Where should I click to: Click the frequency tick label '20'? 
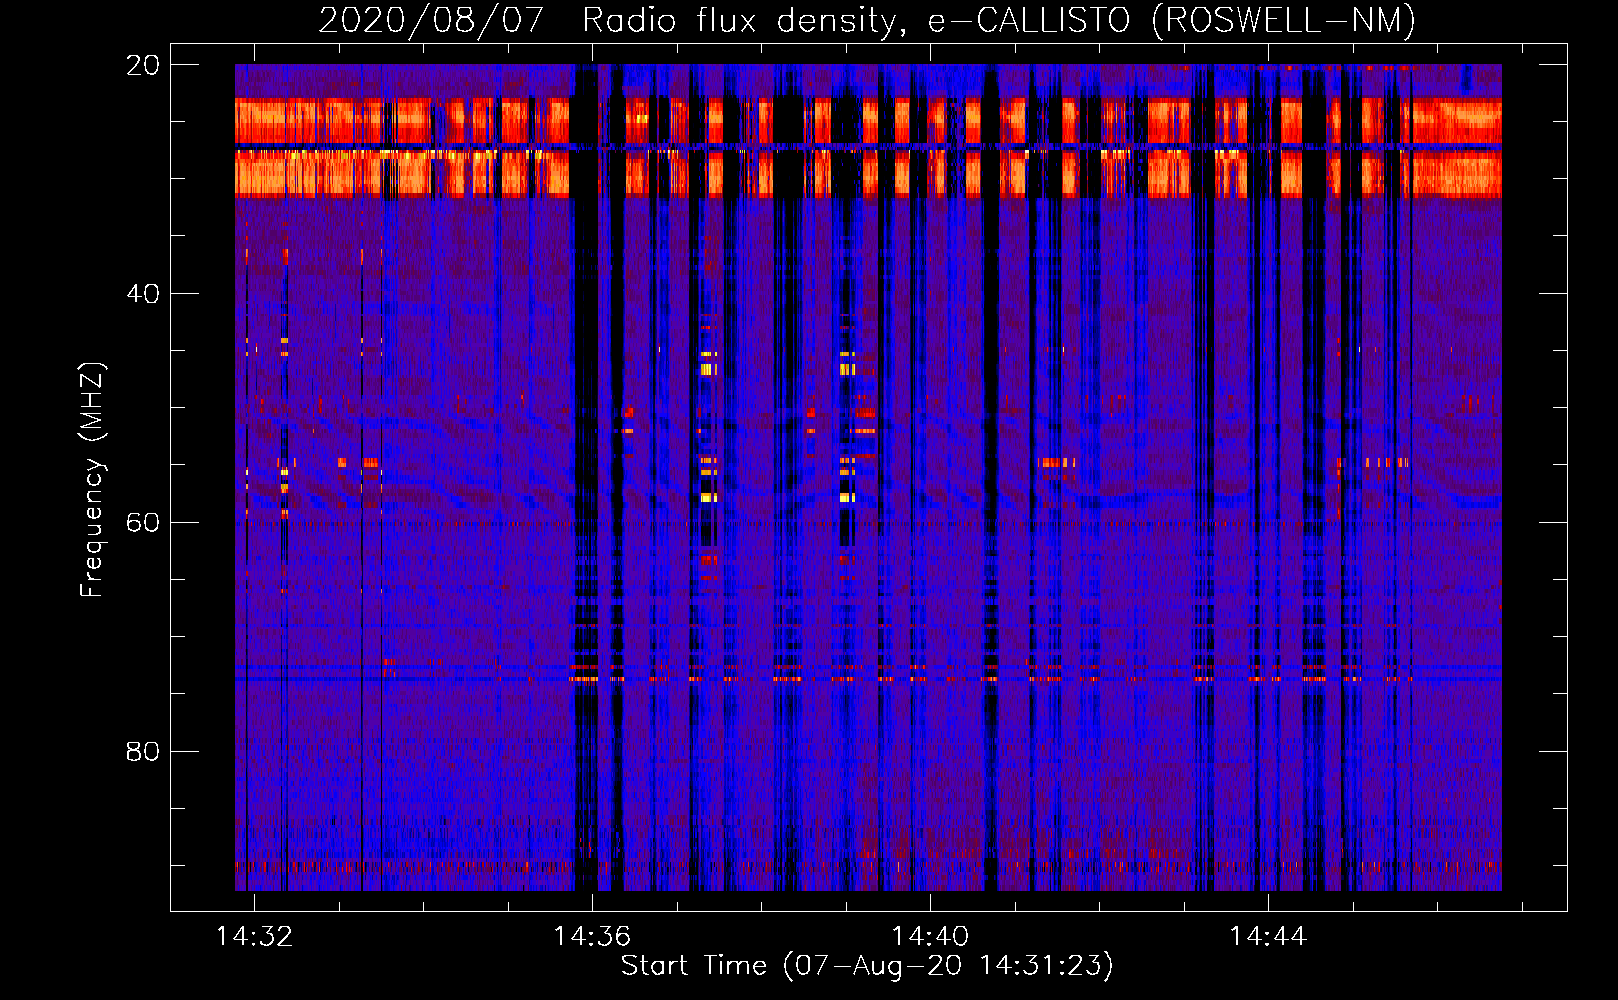[143, 65]
